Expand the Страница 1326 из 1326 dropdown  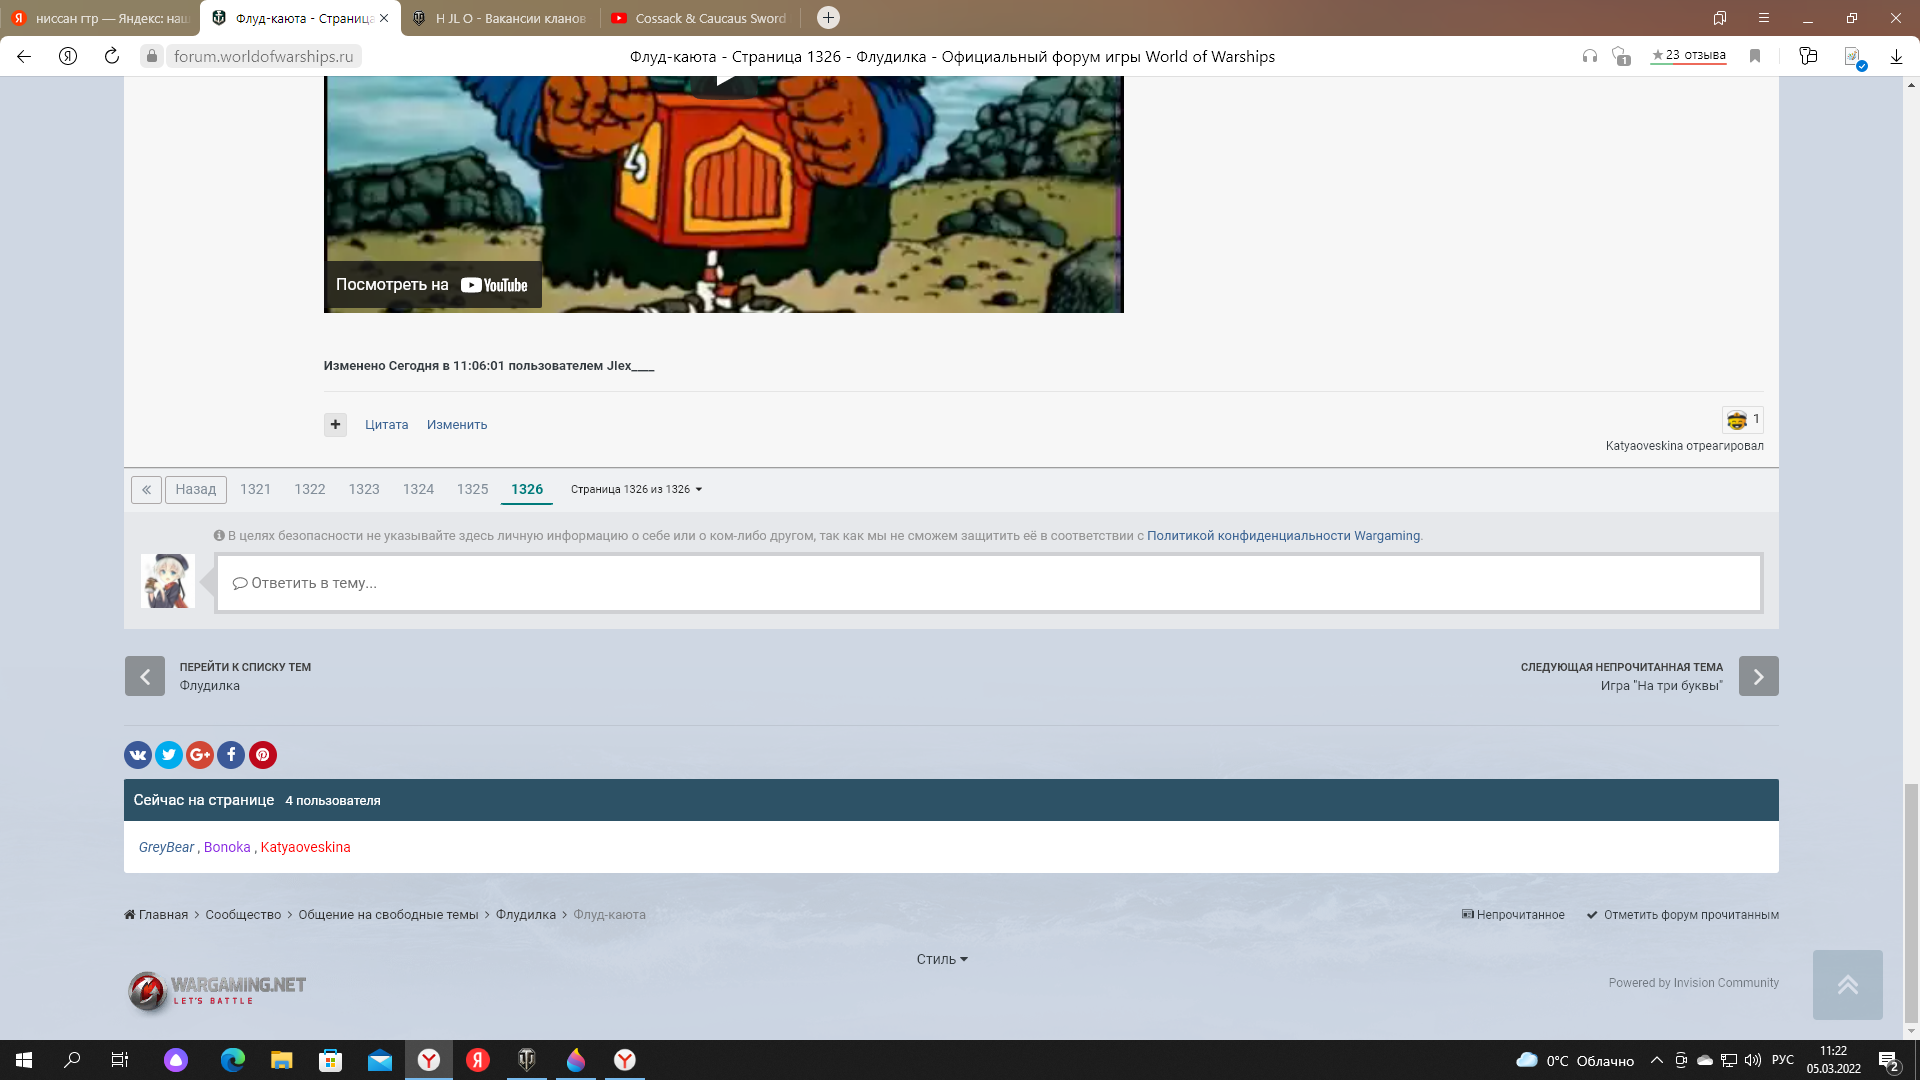coord(636,489)
